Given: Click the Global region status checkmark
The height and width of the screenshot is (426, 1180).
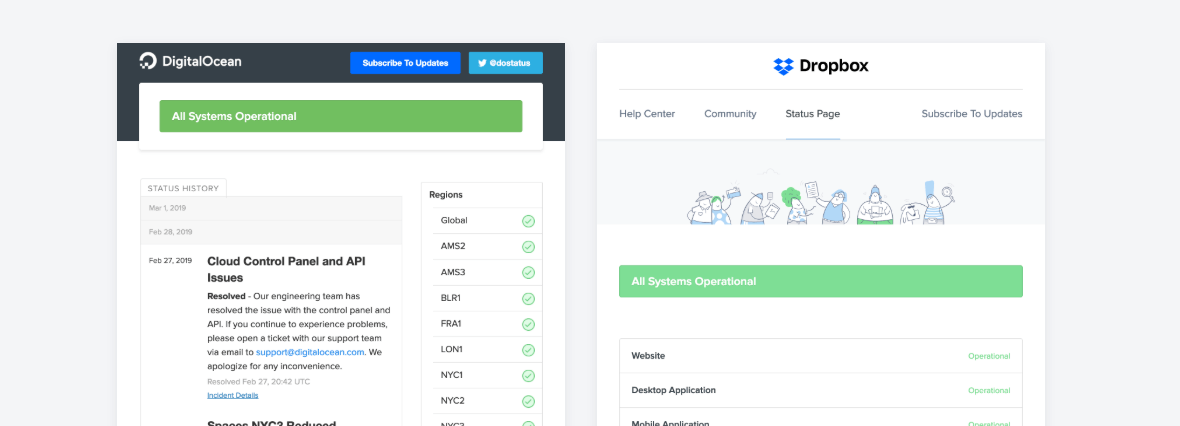Looking at the screenshot, I should pyautogui.click(x=528, y=221).
